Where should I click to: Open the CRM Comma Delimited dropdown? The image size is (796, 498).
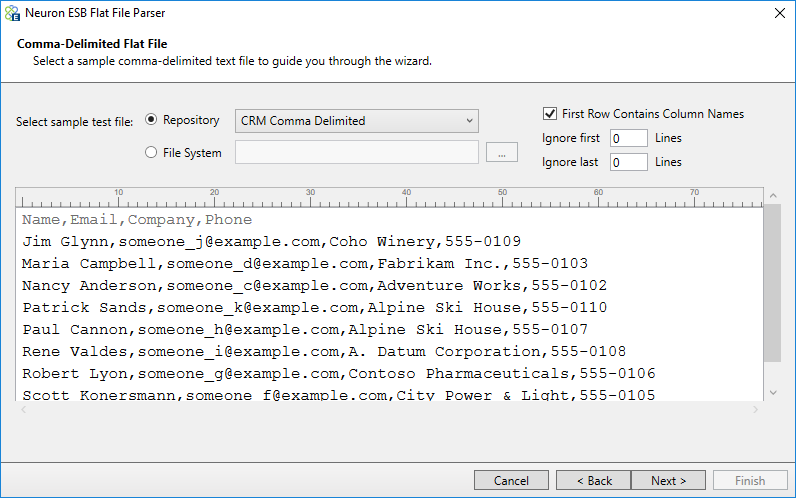tap(356, 121)
